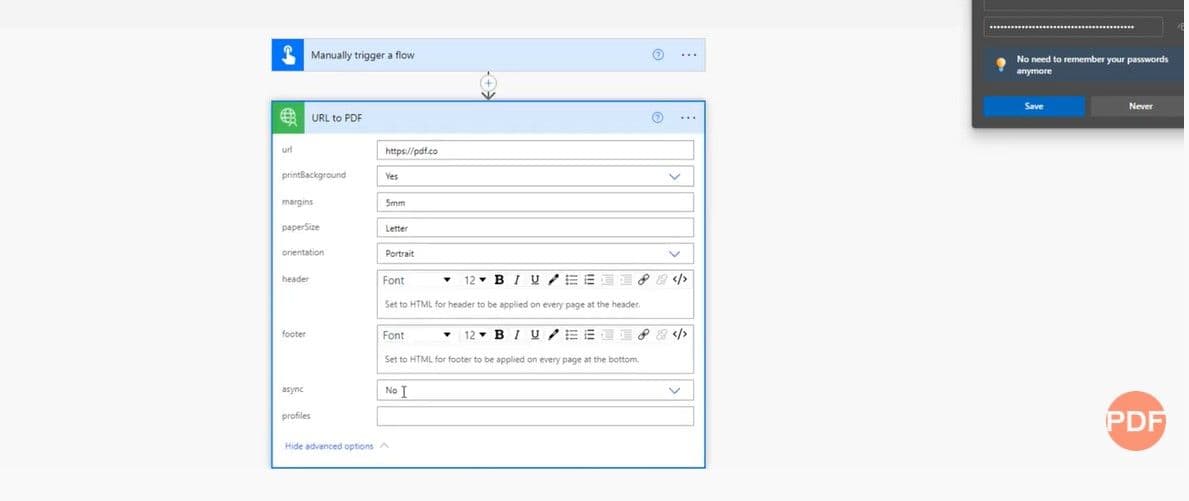Click Save in password prompt

click(x=1033, y=106)
